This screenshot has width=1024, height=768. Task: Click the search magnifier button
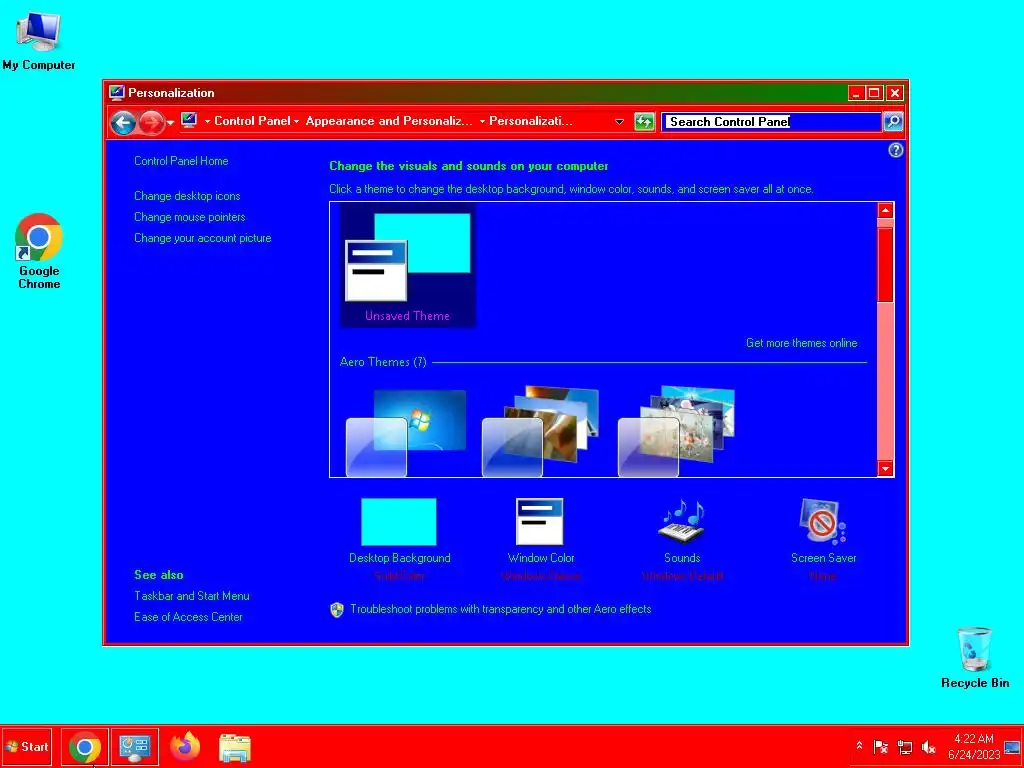point(892,122)
